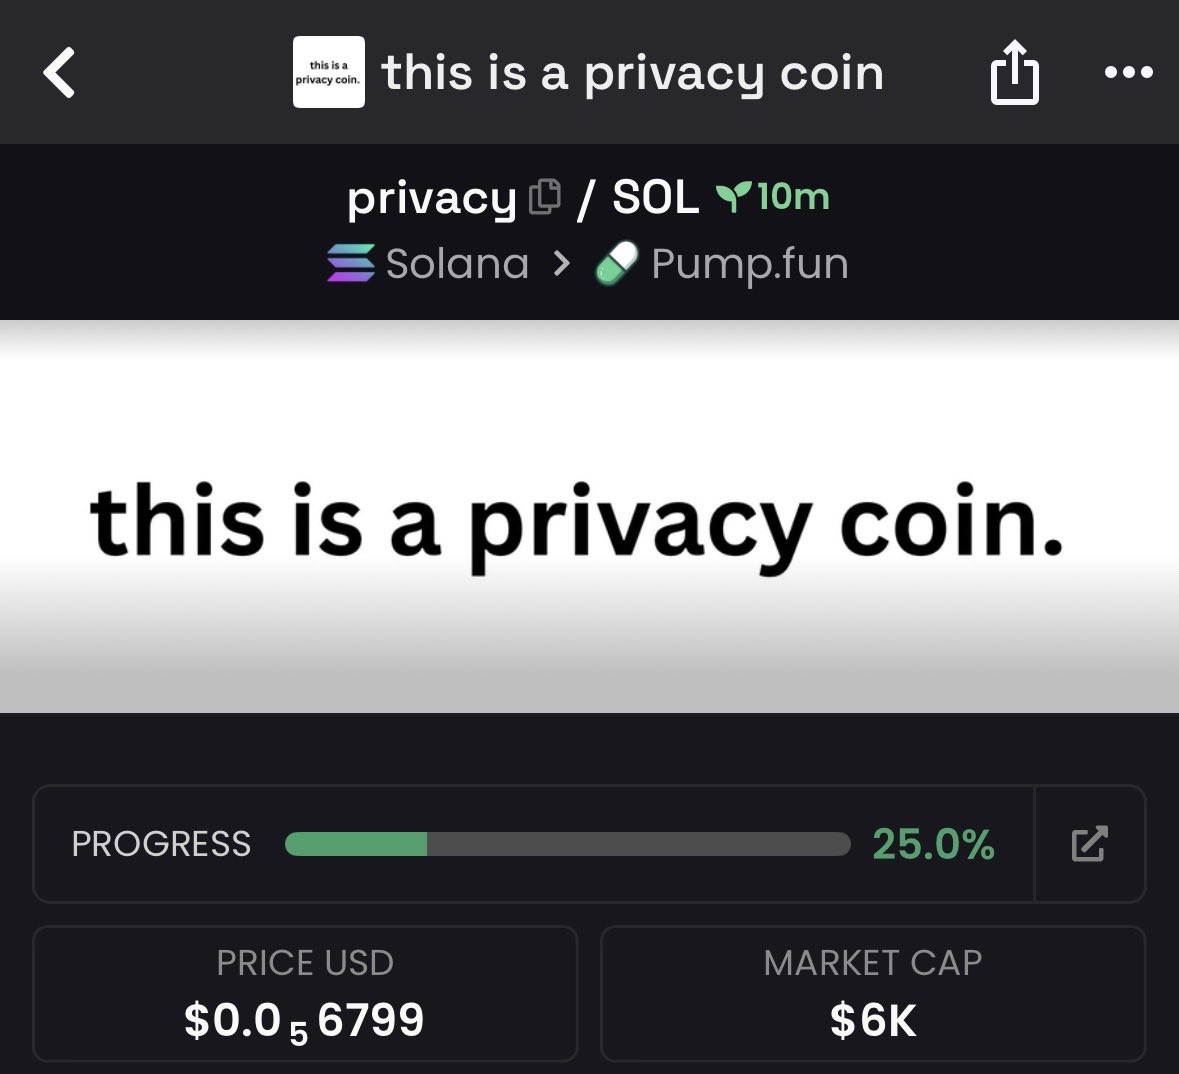Tap the small token logo thumbnail
Screen dimensions: 1179x1074
328,73
